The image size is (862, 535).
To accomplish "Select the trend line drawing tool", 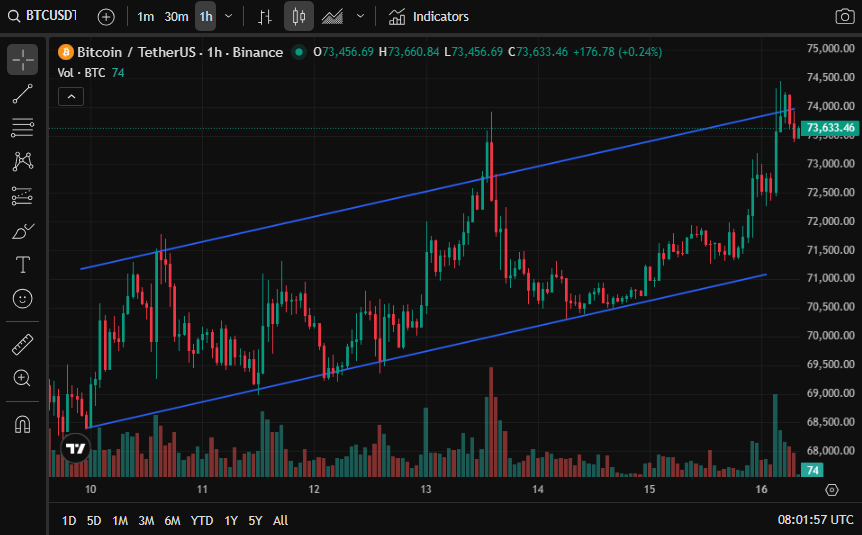I will click(23, 94).
